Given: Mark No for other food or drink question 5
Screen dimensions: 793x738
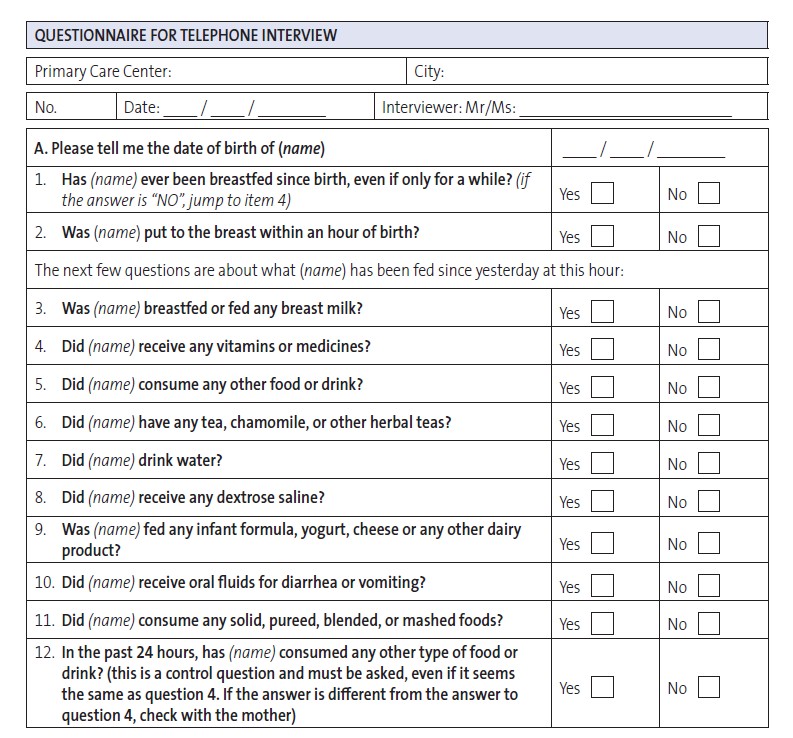Looking at the screenshot, I should coord(709,387).
